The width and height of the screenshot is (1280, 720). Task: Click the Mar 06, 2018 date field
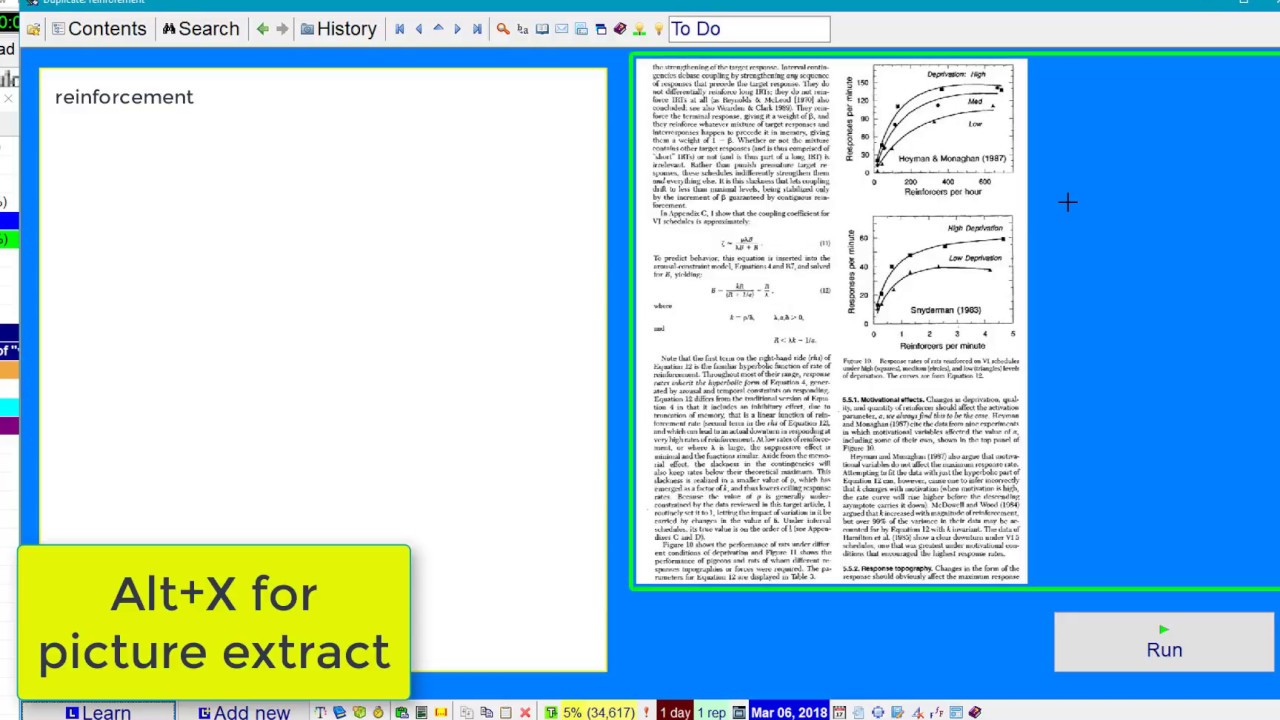pos(788,712)
